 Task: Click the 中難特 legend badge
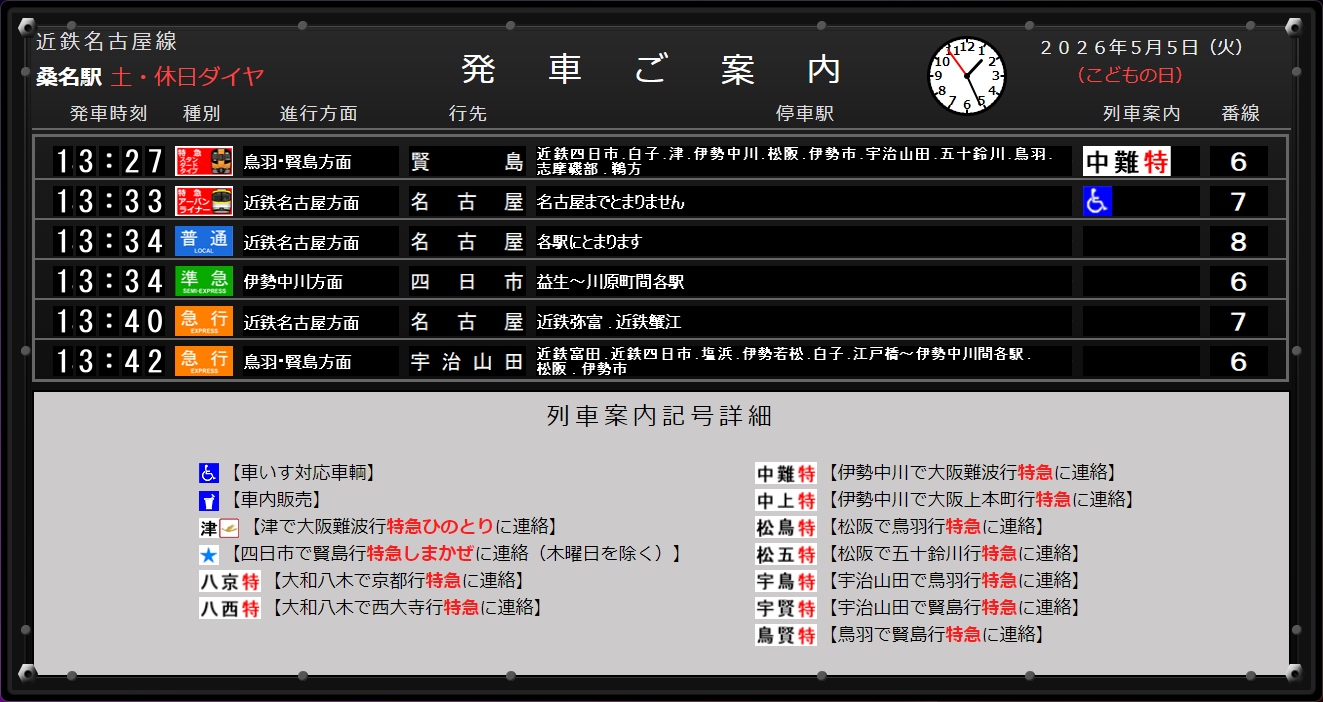point(786,473)
